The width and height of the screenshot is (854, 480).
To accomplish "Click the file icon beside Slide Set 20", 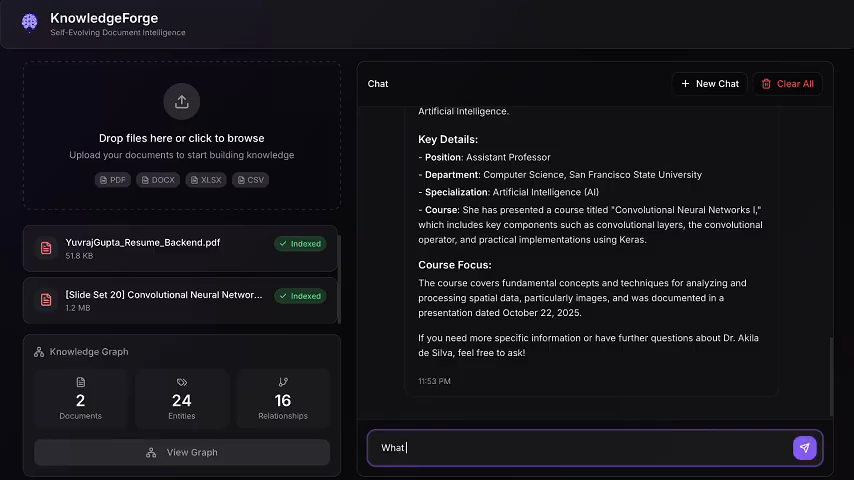I will tap(46, 300).
